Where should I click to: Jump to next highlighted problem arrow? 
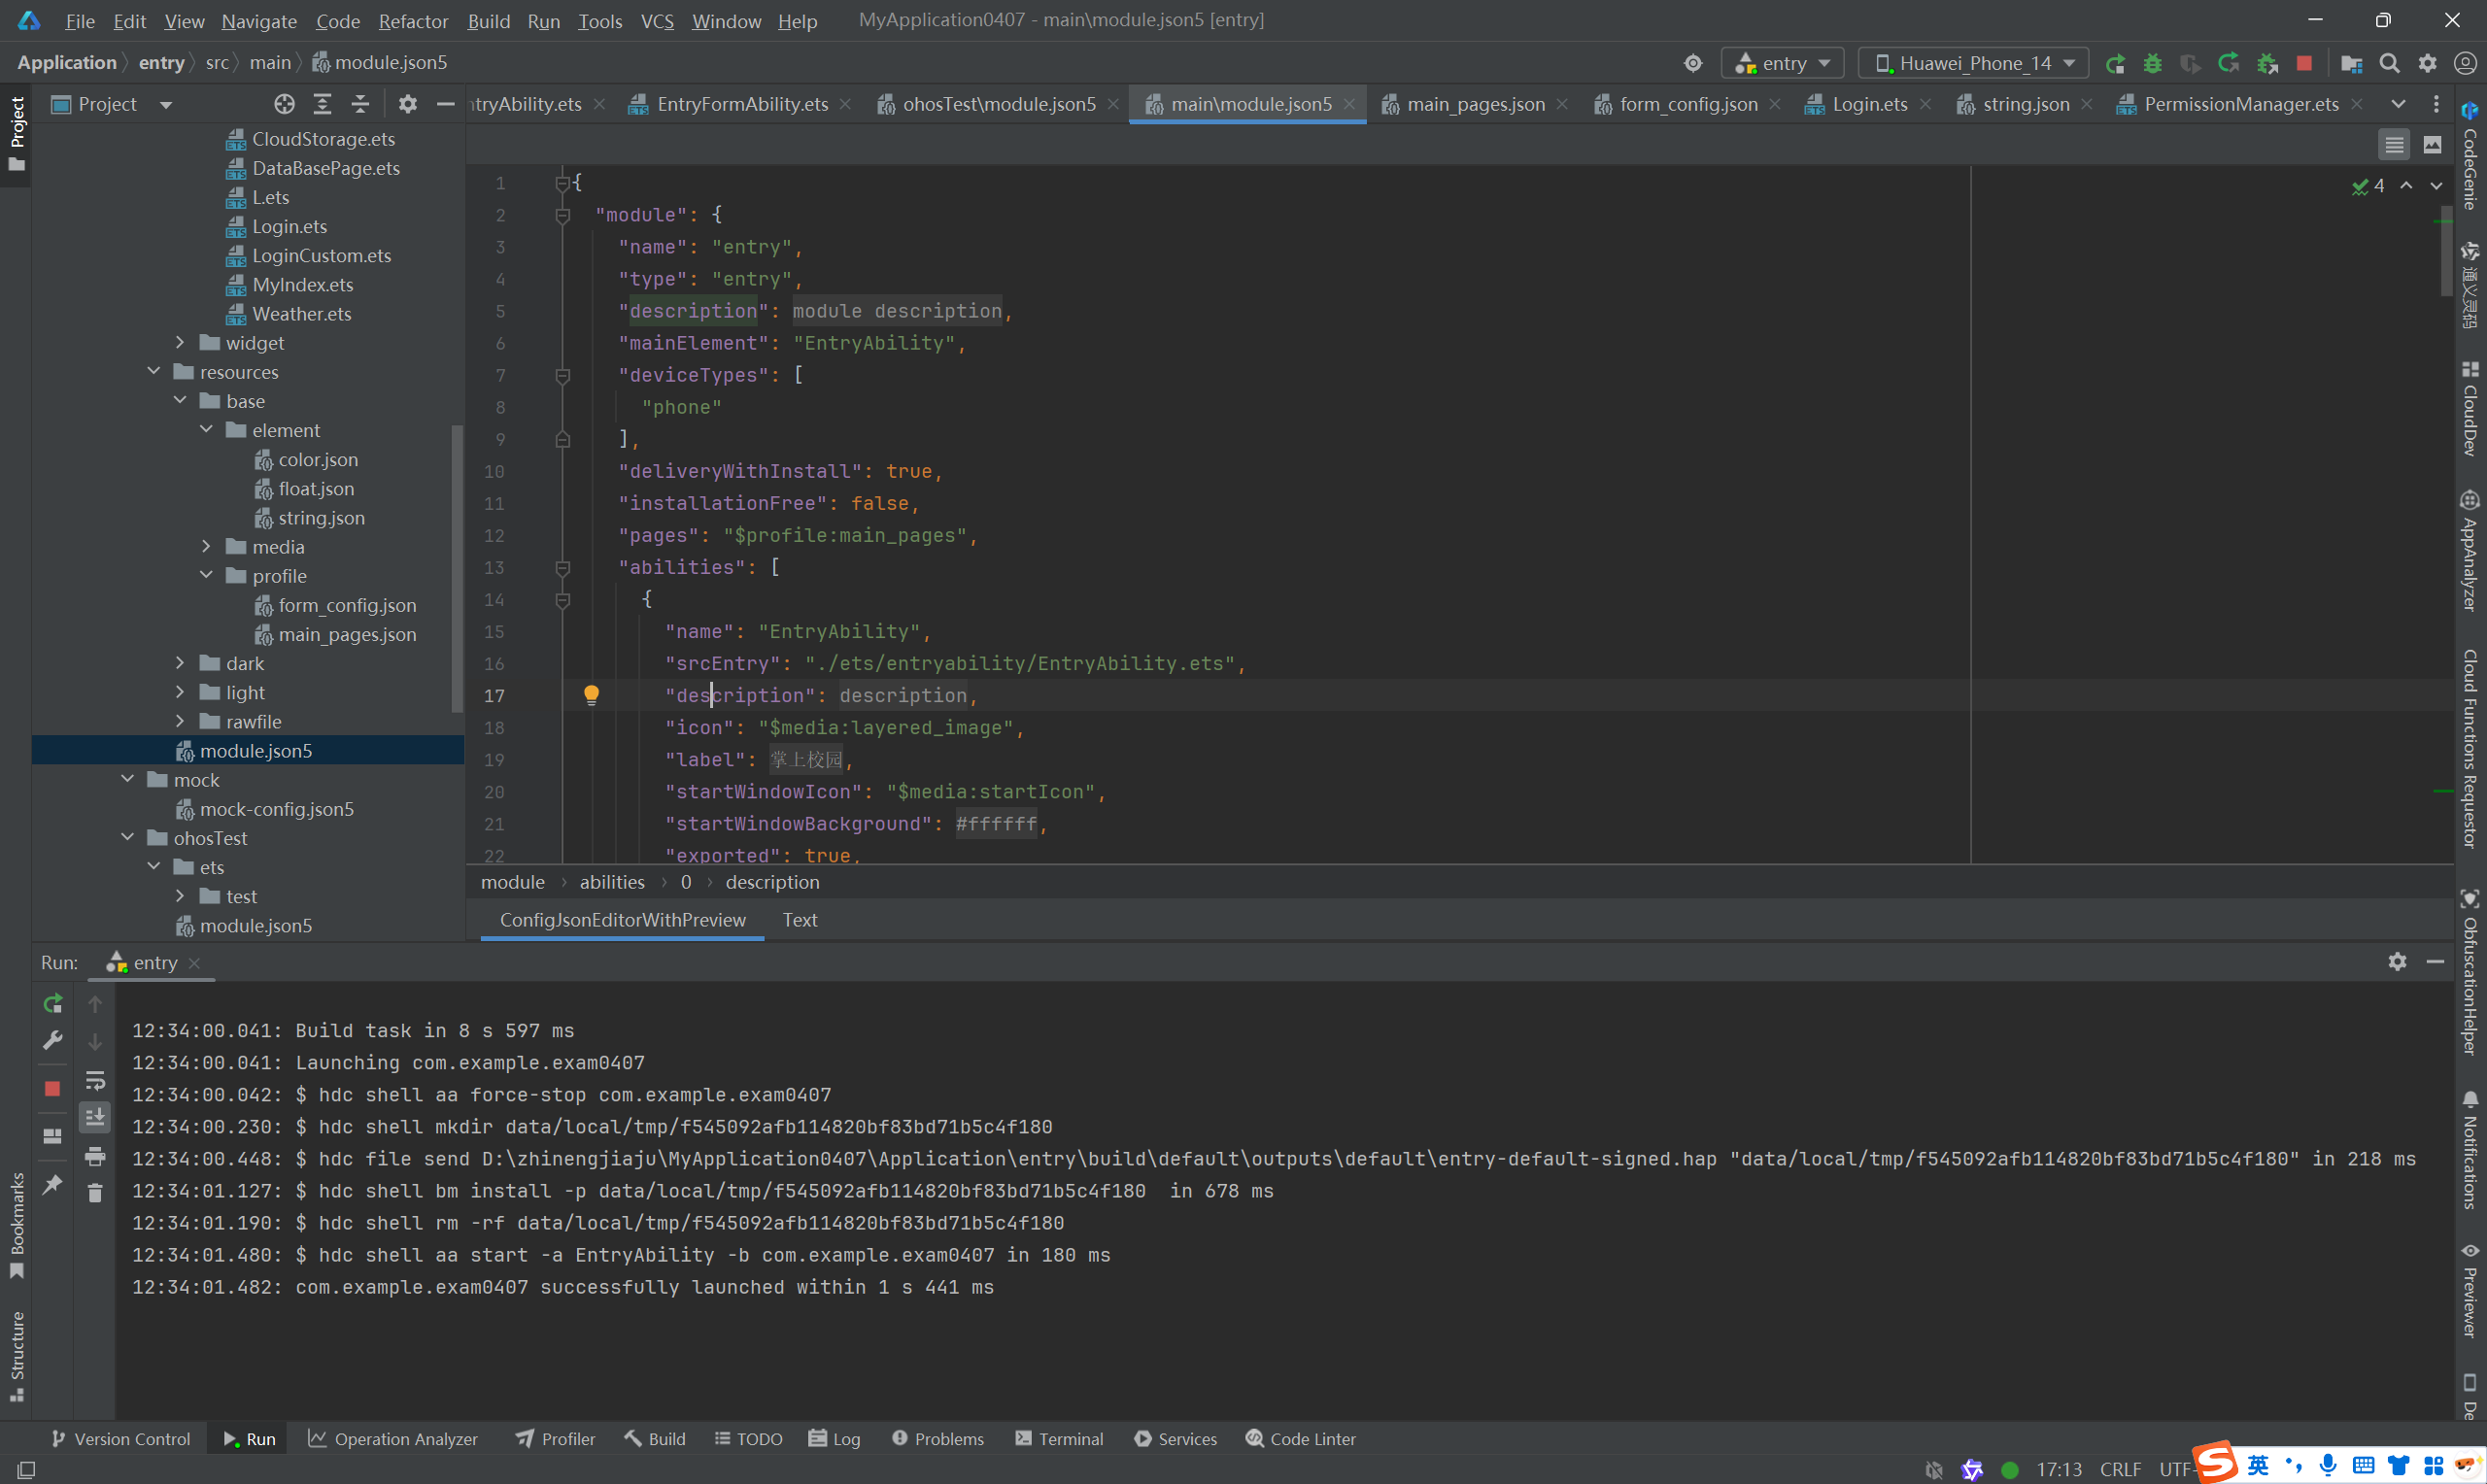tap(2436, 186)
